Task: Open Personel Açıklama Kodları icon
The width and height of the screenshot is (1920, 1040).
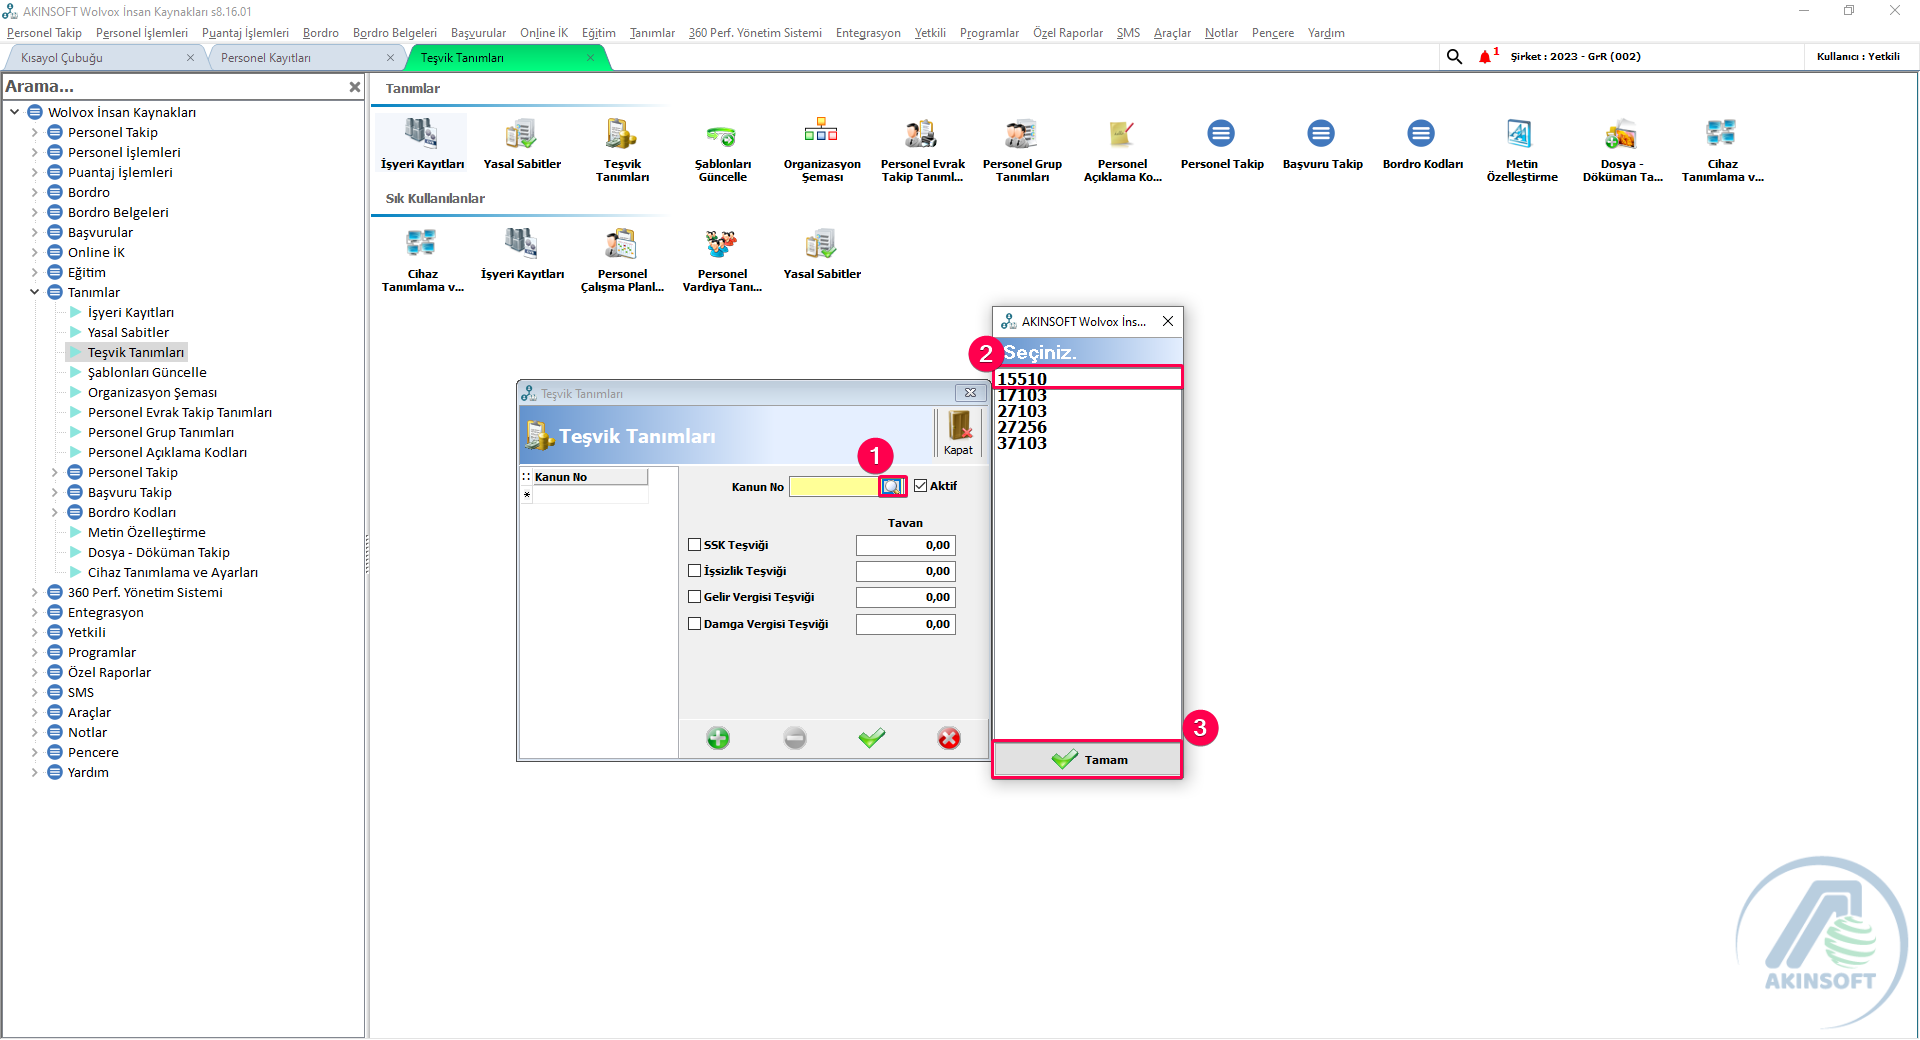Action: point(1121,149)
